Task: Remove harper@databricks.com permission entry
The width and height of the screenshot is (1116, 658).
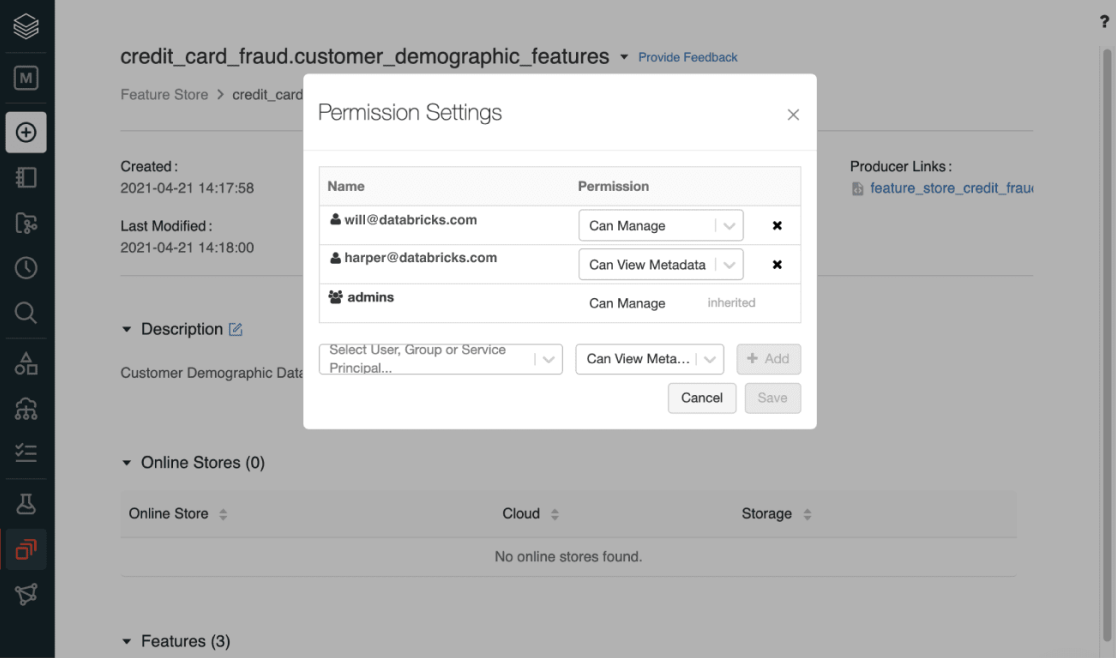Action: click(777, 265)
